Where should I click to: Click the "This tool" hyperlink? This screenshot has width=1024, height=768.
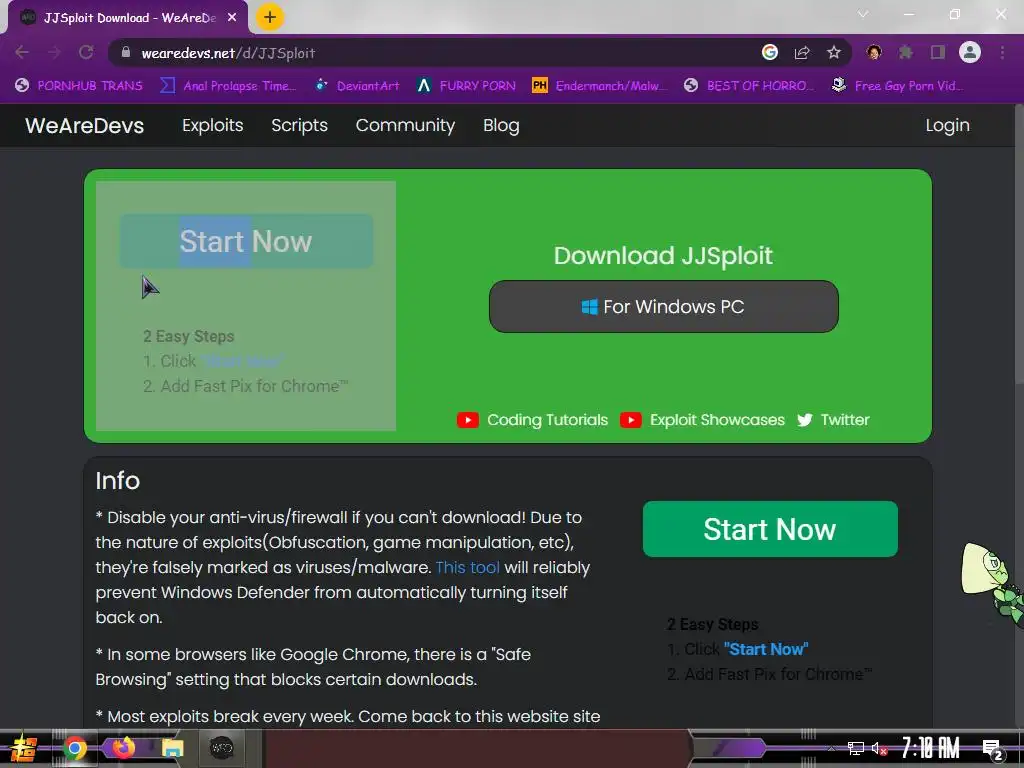tap(468, 567)
